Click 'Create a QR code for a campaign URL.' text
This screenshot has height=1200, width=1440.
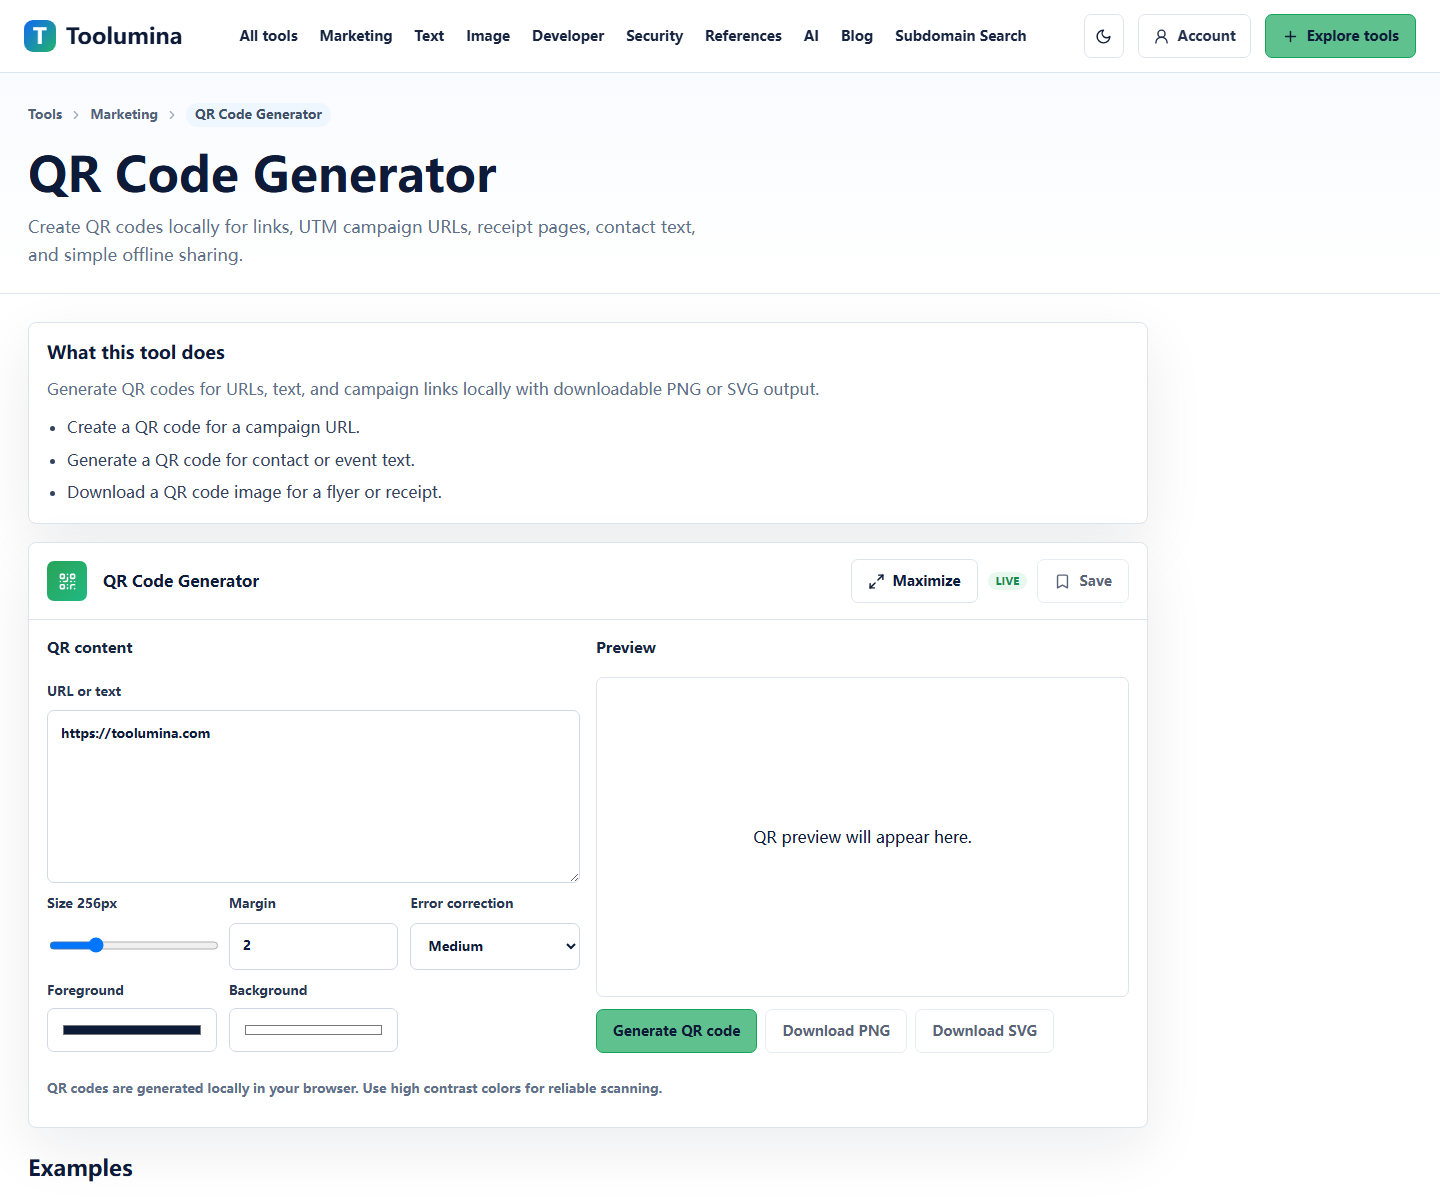[x=213, y=427]
